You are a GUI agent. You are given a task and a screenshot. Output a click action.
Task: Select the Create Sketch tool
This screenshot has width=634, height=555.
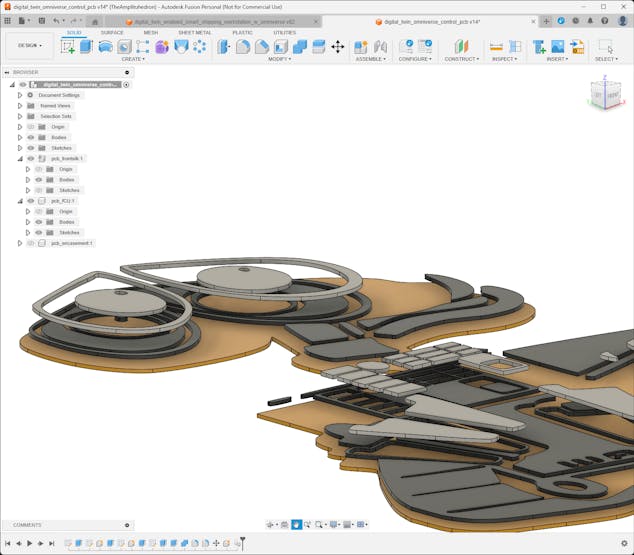point(68,46)
